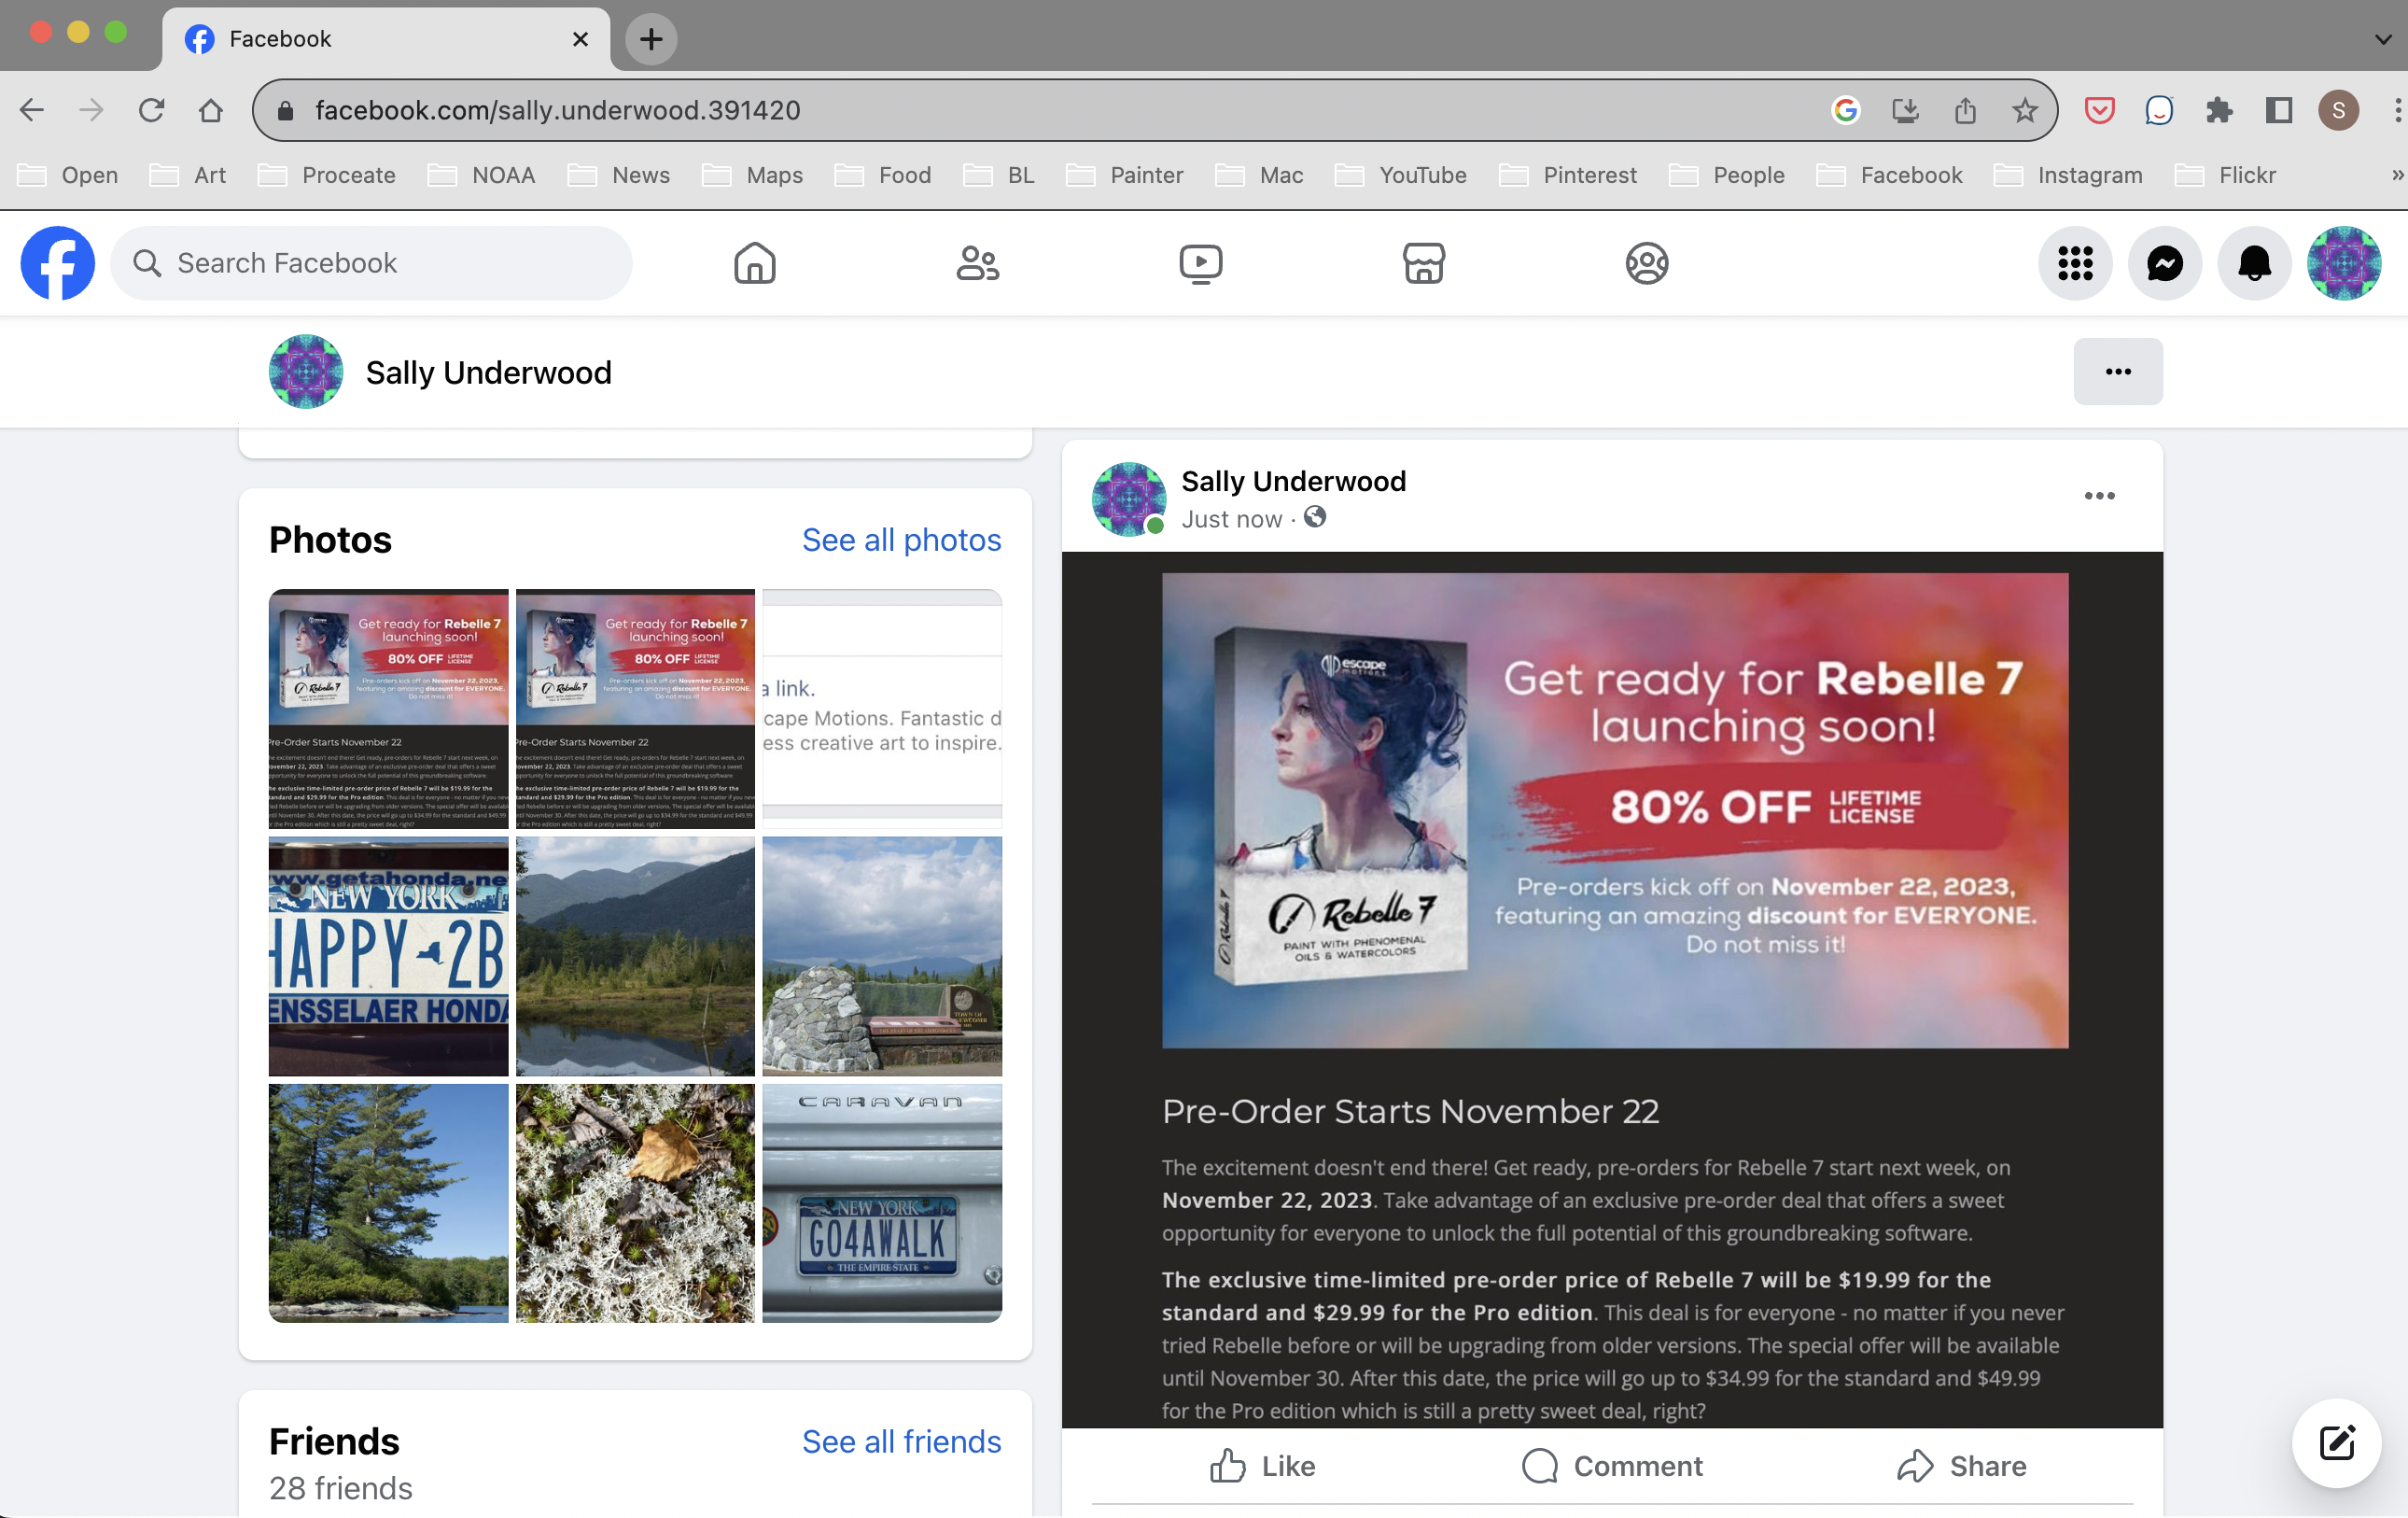Open the Pinterest bookmarks folder
Viewport: 2408px width, 1518px height.
point(1568,175)
